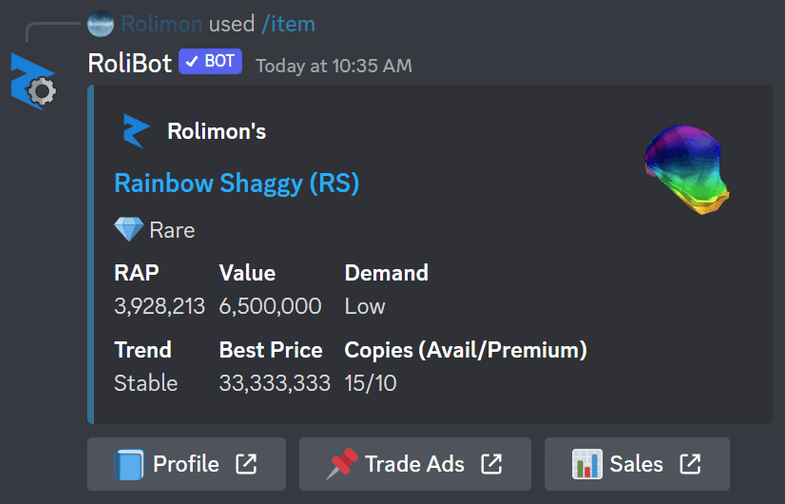Open the Rainbow Shaggy item thumbnail

pyautogui.click(x=686, y=169)
